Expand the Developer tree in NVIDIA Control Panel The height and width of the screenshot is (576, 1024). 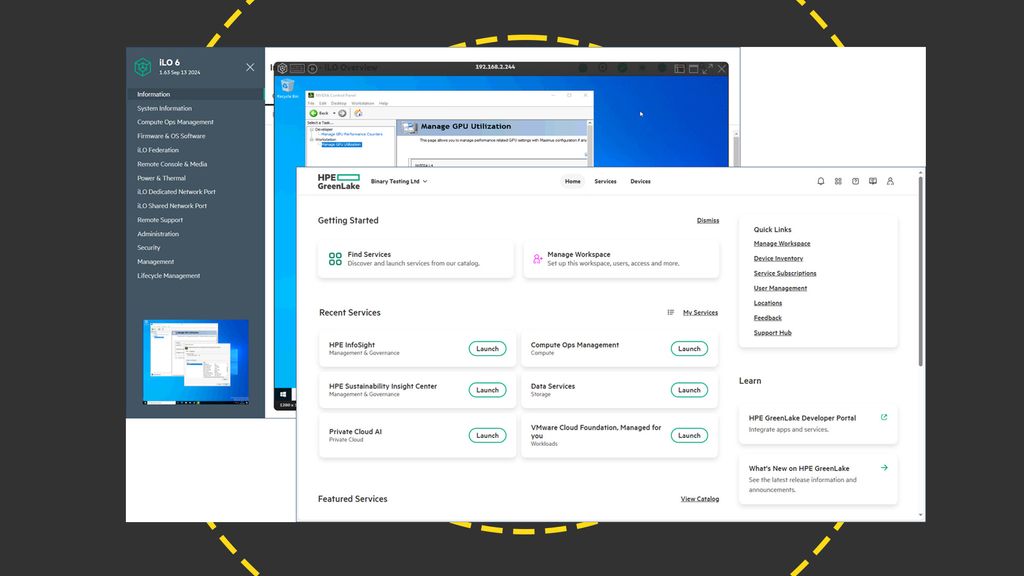click(x=311, y=127)
